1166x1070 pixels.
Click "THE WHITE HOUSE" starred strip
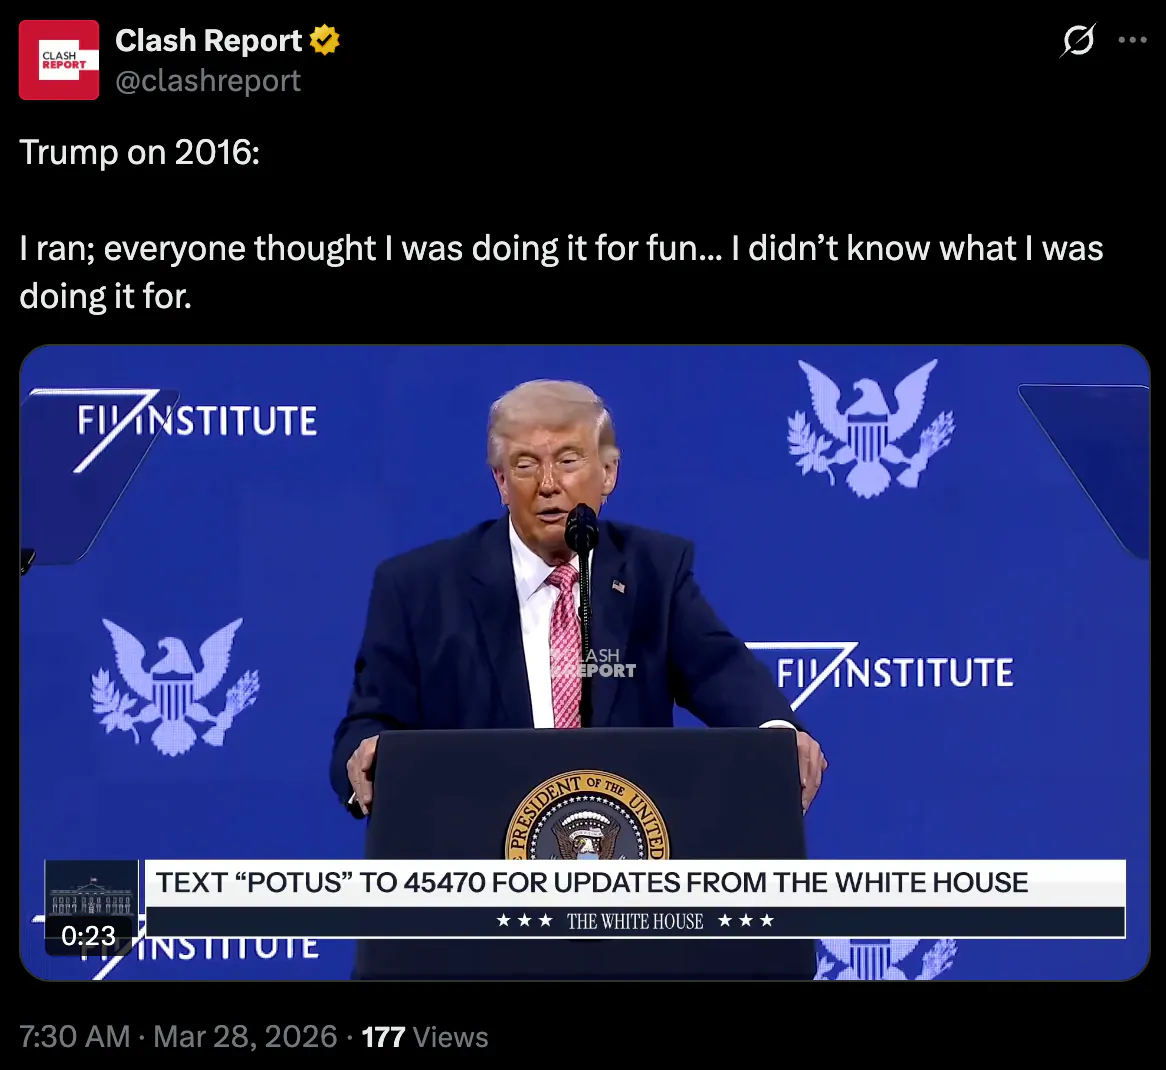[635, 921]
